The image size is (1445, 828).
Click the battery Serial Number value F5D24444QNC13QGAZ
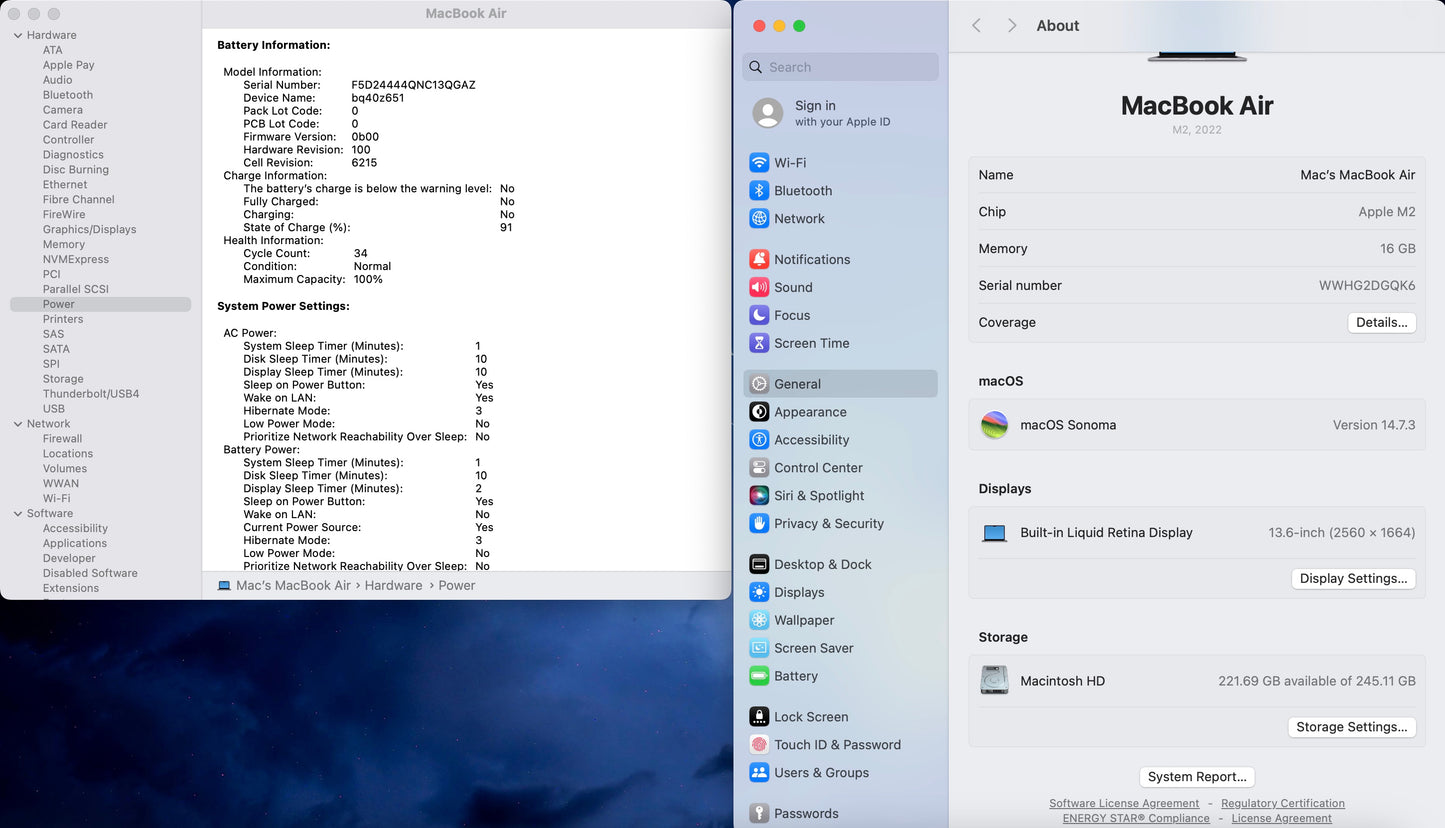413,85
